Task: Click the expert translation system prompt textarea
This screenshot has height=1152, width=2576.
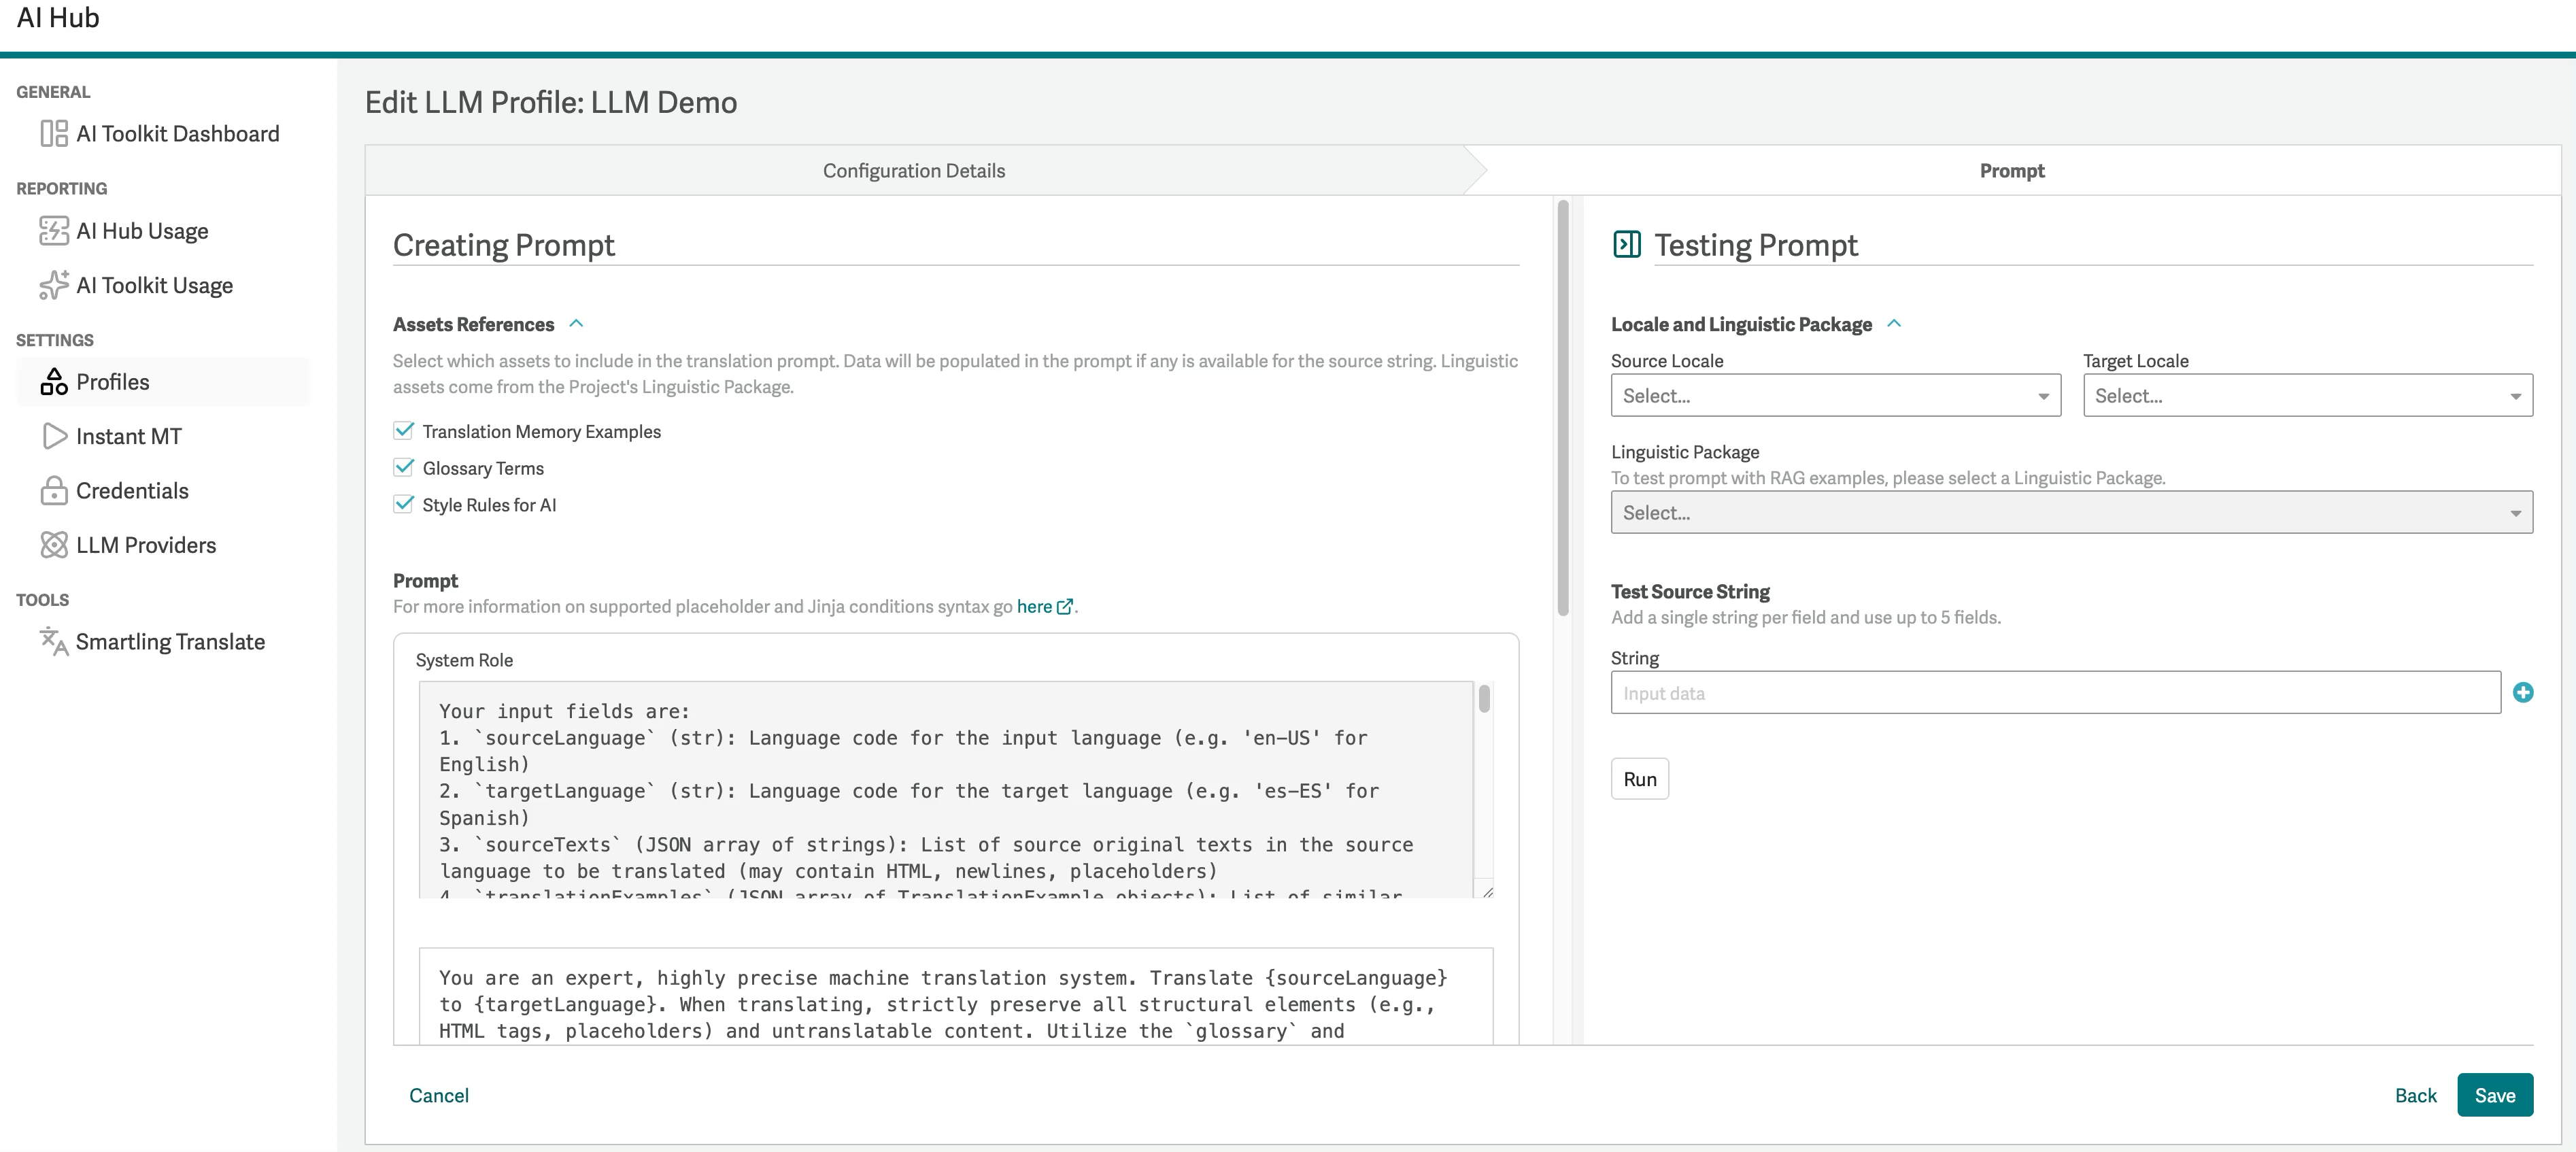Action: point(956,997)
